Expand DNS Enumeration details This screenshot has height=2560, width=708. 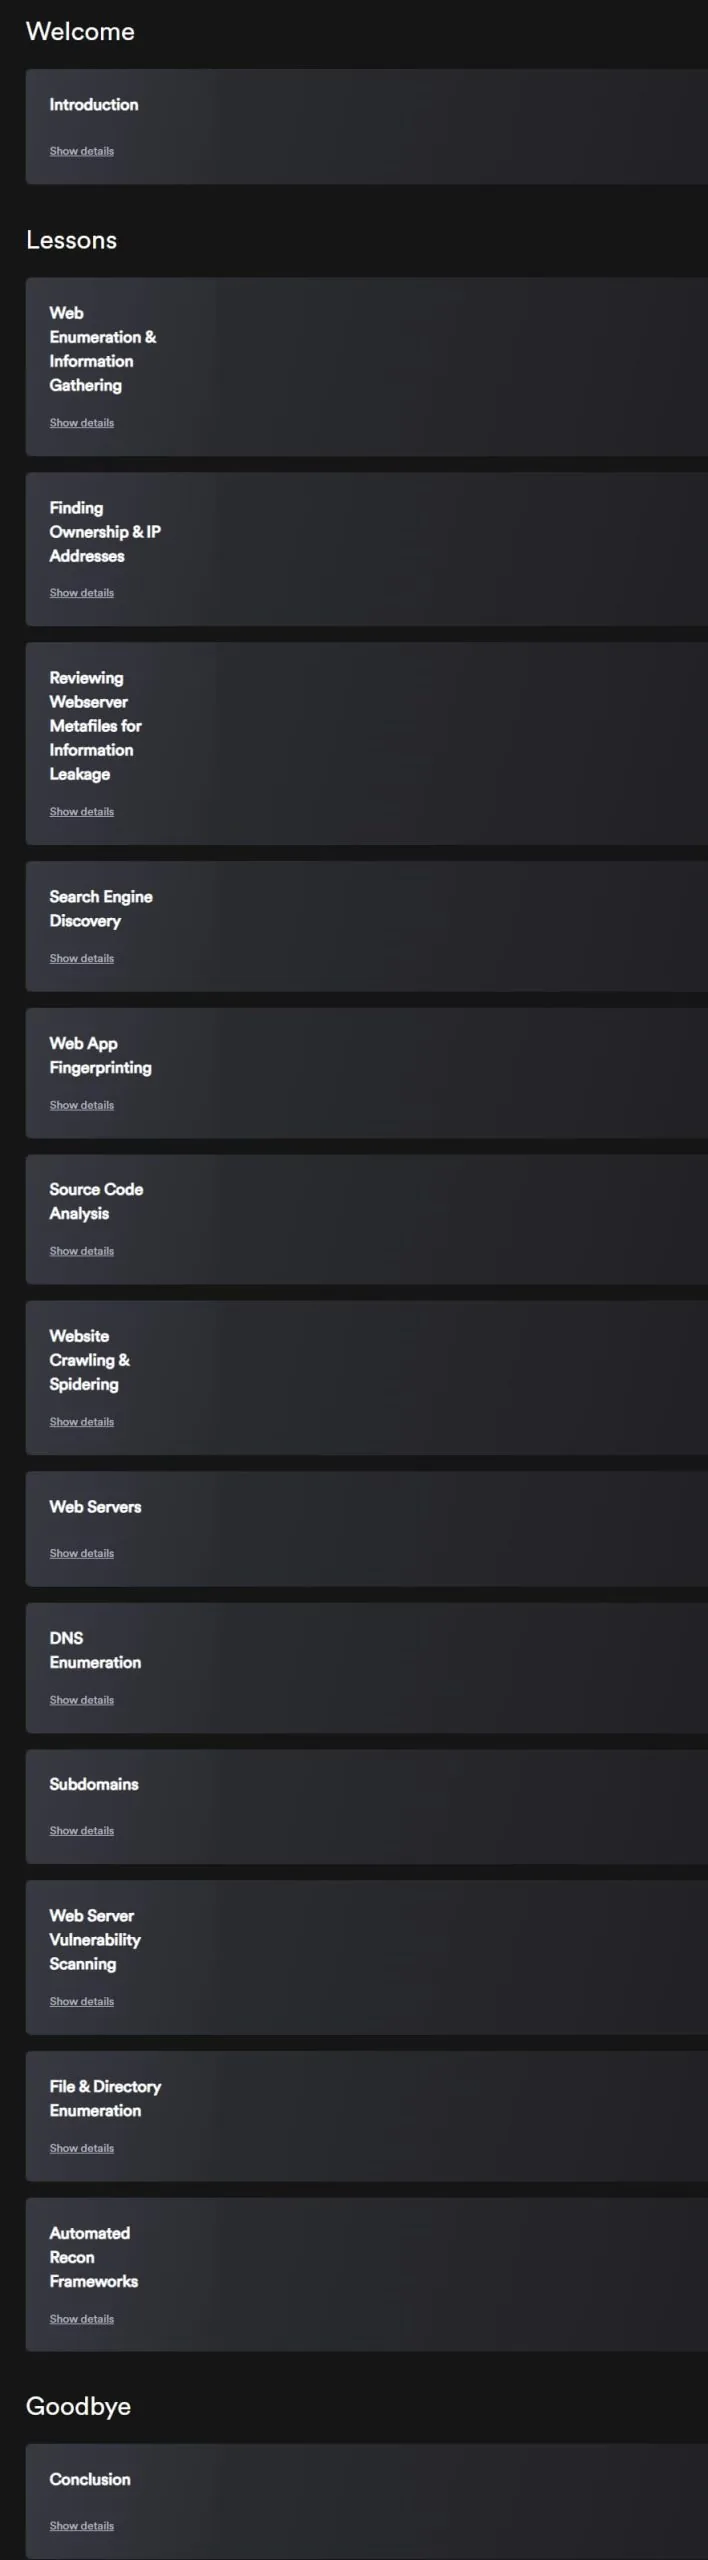point(82,1701)
